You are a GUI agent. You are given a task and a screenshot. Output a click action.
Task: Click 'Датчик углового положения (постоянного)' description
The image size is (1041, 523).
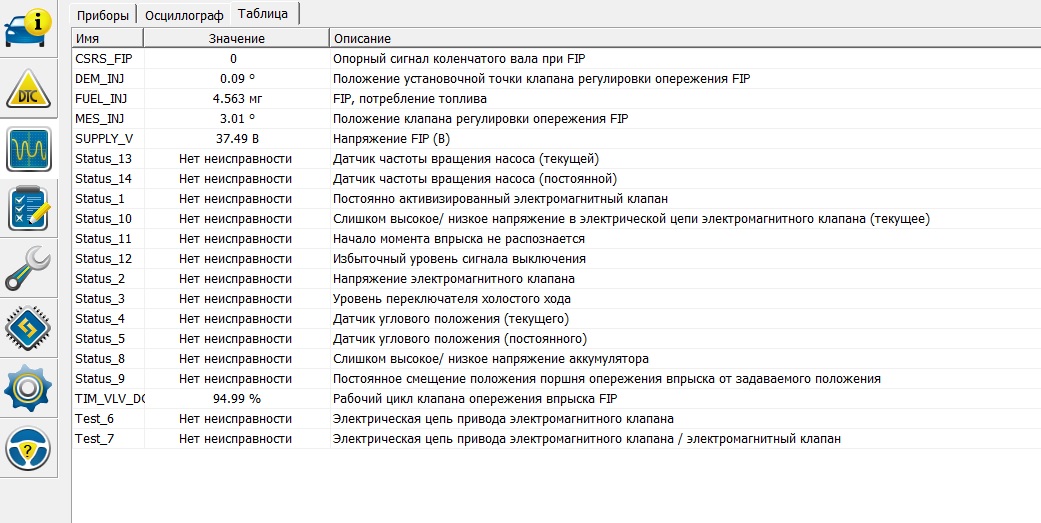tap(460, 338)
